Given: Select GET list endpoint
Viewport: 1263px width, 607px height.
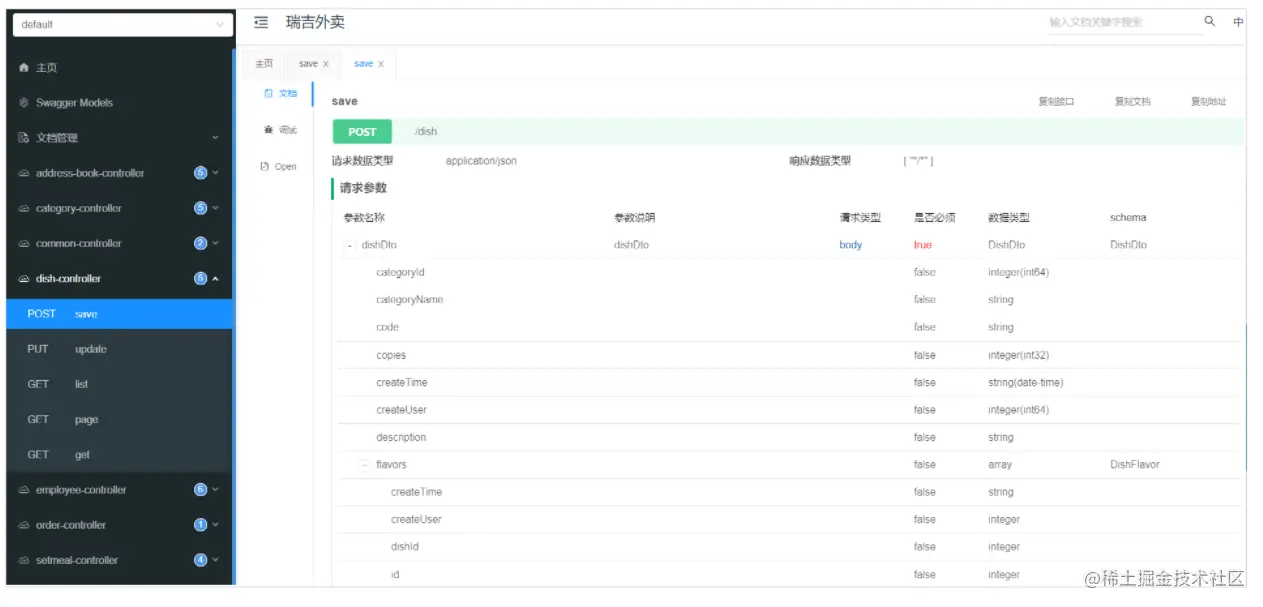Looking at the screenshot, I should tap(119, 384).
